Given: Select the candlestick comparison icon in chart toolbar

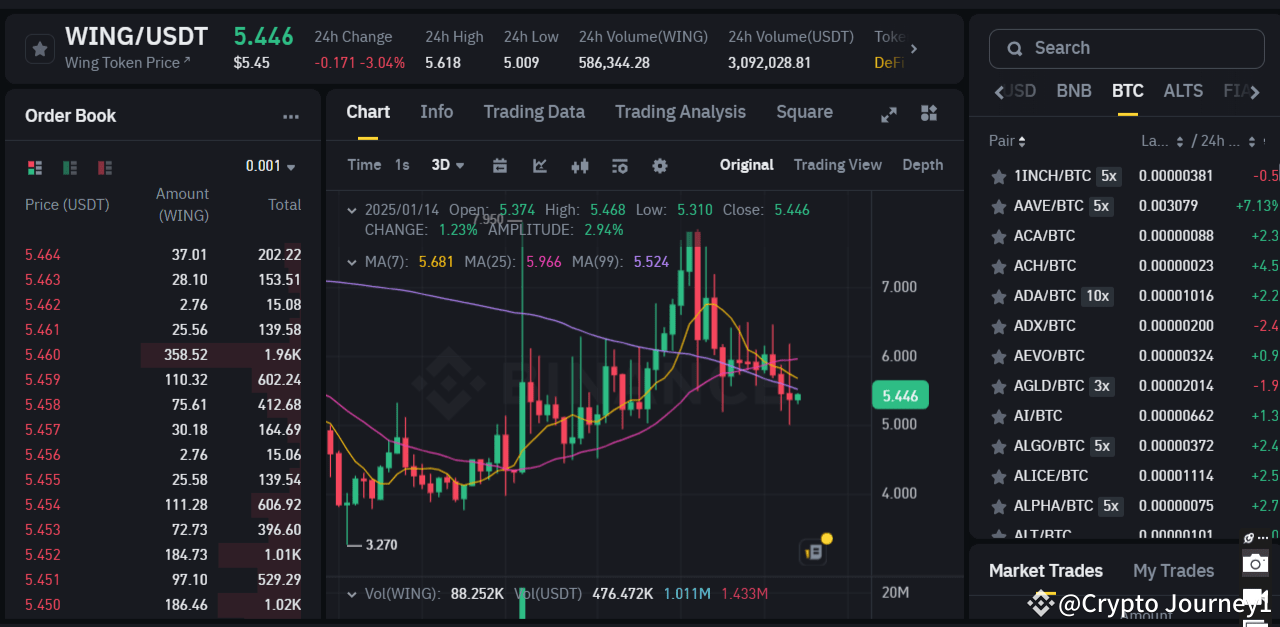Looking at the screenshot, I should click(x=580, y=165).
